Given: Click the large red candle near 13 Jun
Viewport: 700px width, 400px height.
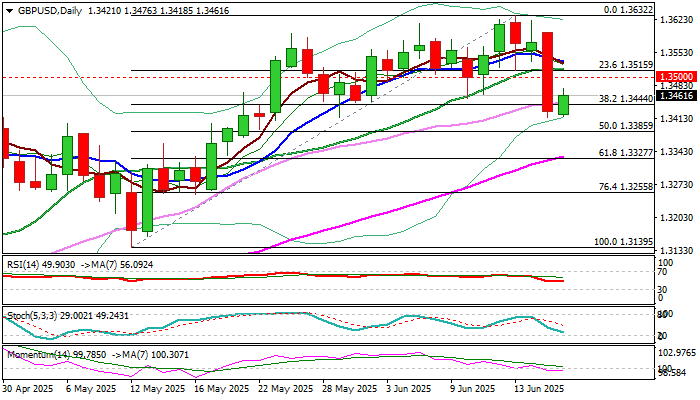Looking at the screenshot, I should (x=548, y=71).
